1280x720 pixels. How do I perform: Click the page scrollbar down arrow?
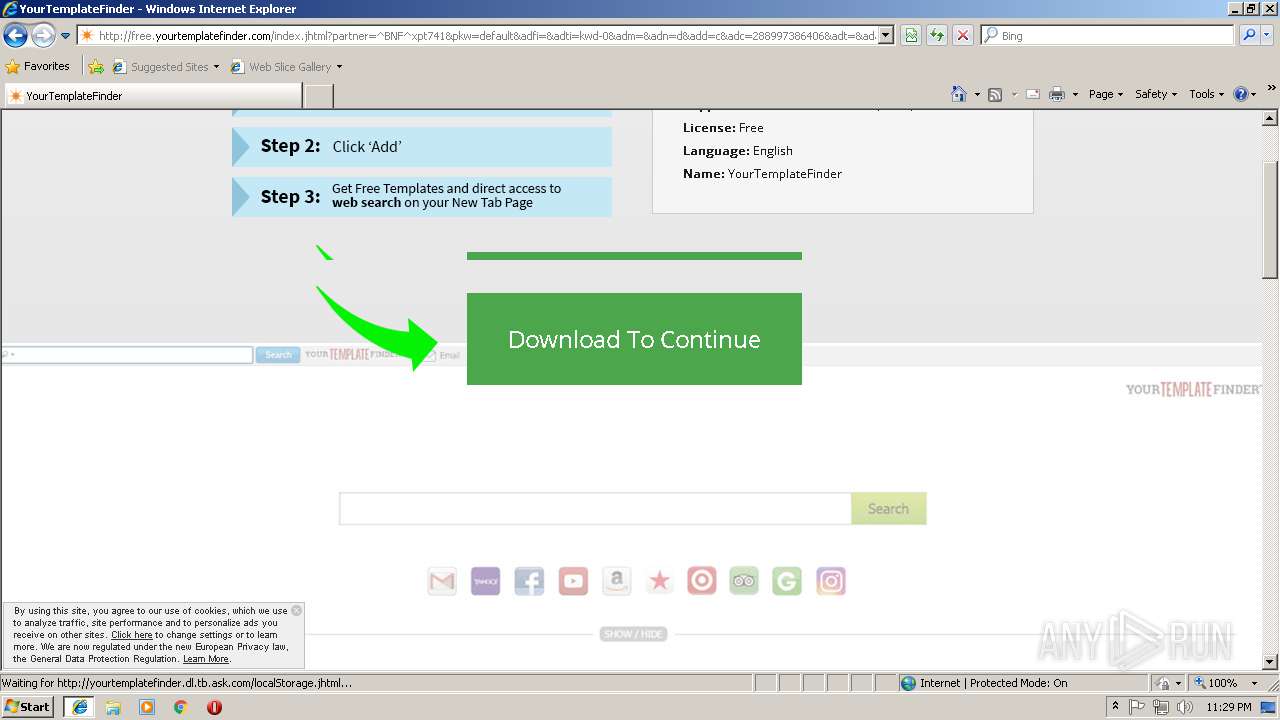[1270, 661]
